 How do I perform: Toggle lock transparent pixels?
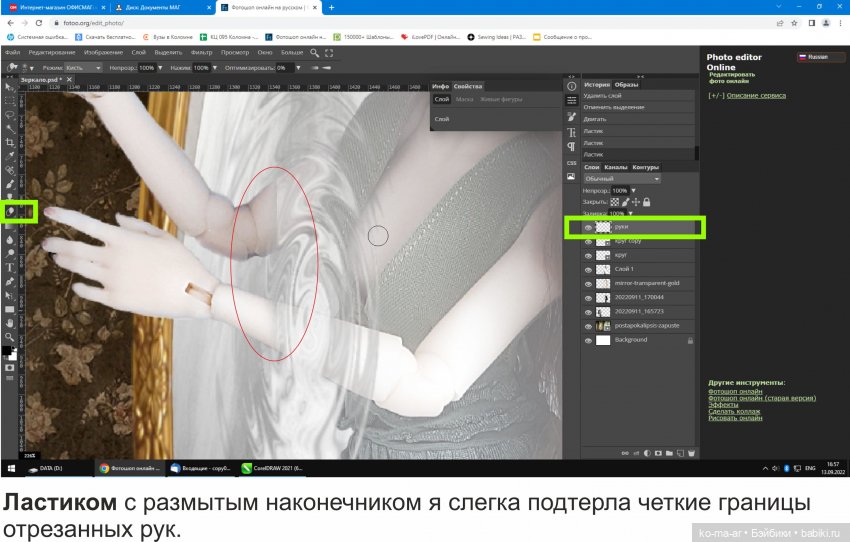(615, 202)
